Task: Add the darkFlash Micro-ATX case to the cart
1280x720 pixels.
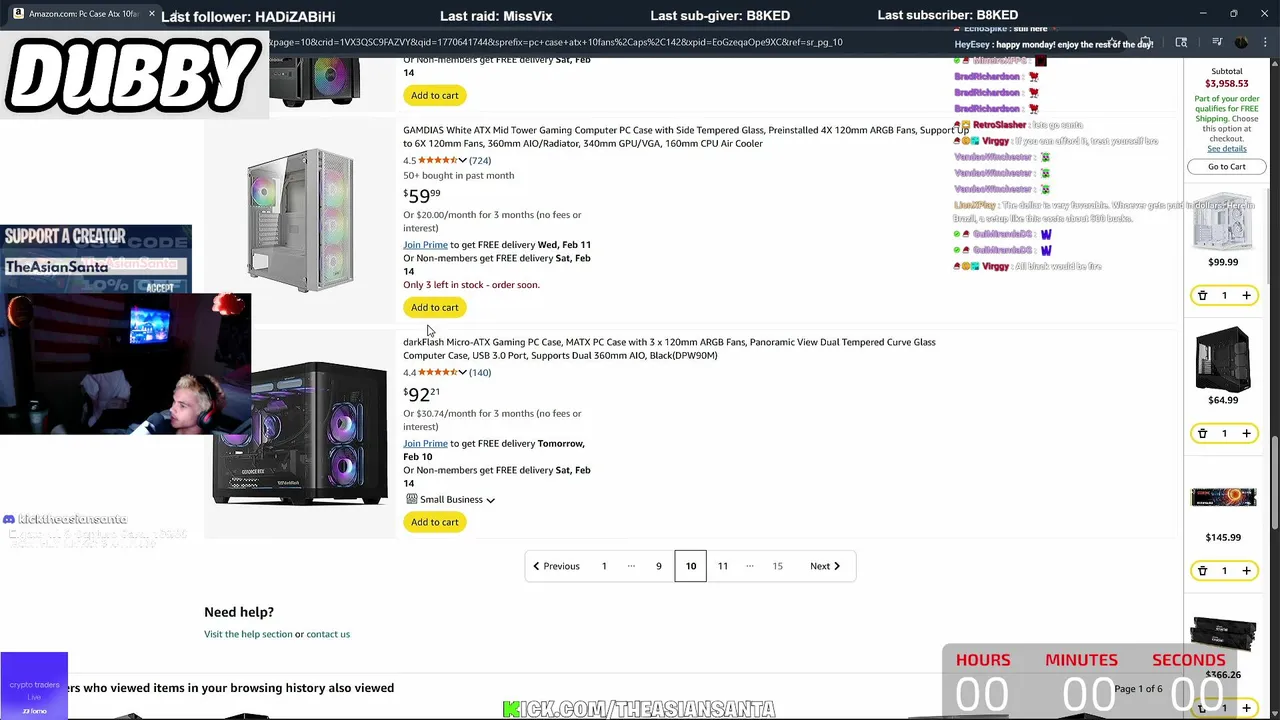Action: [x=435, y=522]
